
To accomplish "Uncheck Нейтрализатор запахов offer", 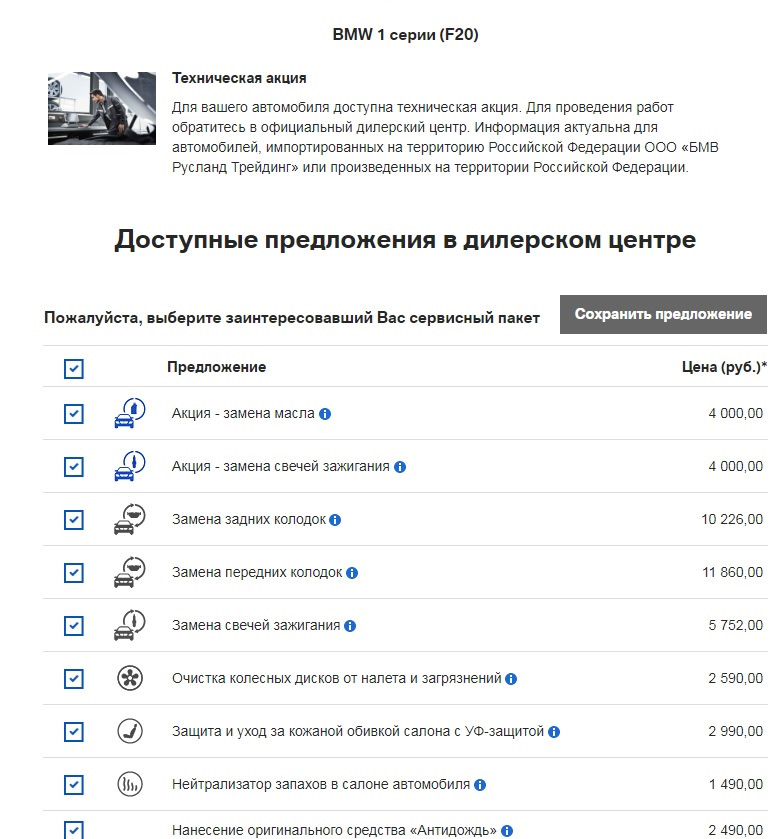I will (73, 784).
